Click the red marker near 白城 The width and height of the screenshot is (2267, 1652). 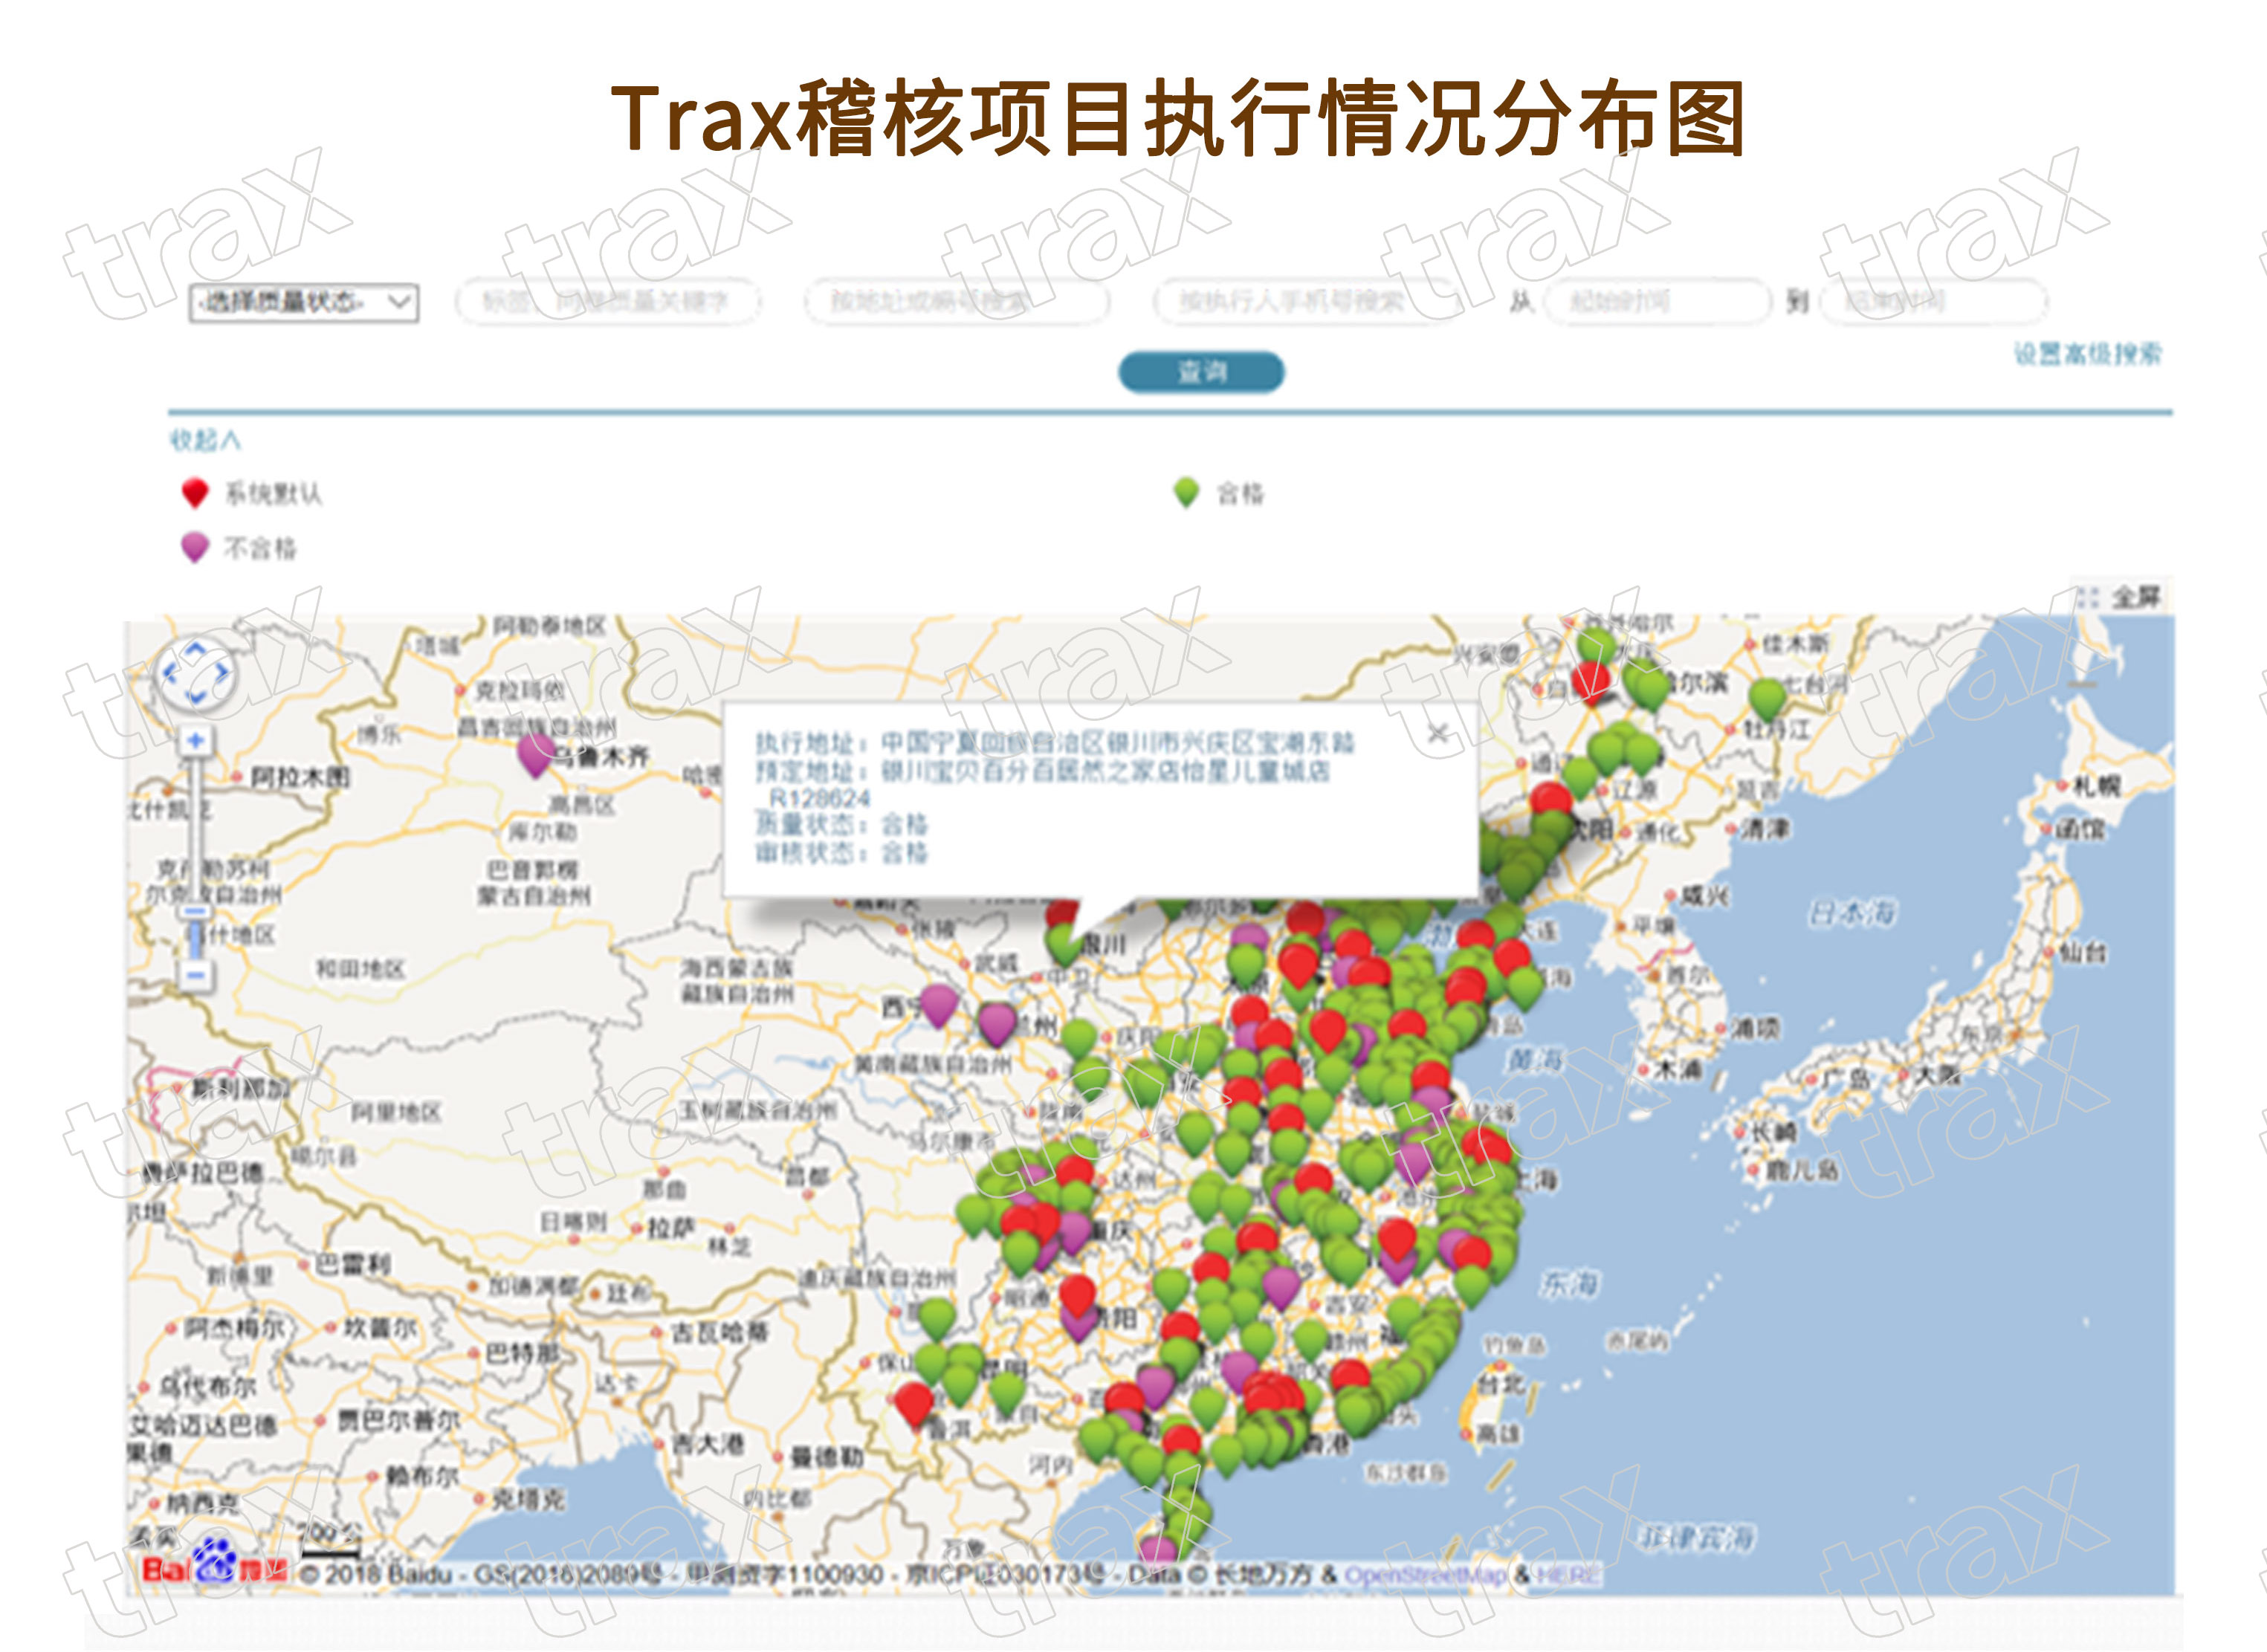tap(1590, 682)
